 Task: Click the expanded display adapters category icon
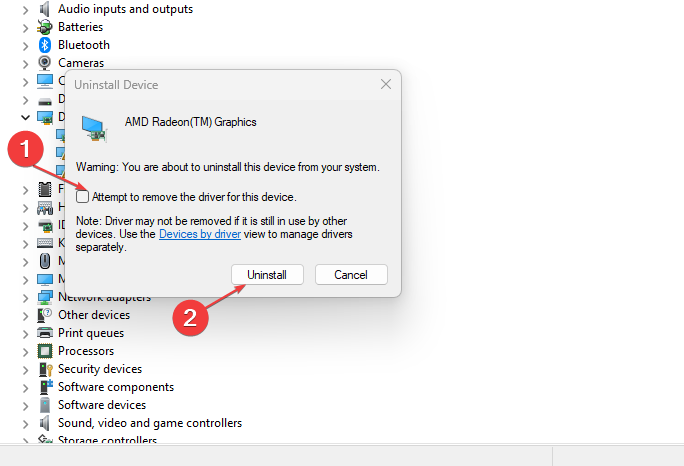coord(44,117)
